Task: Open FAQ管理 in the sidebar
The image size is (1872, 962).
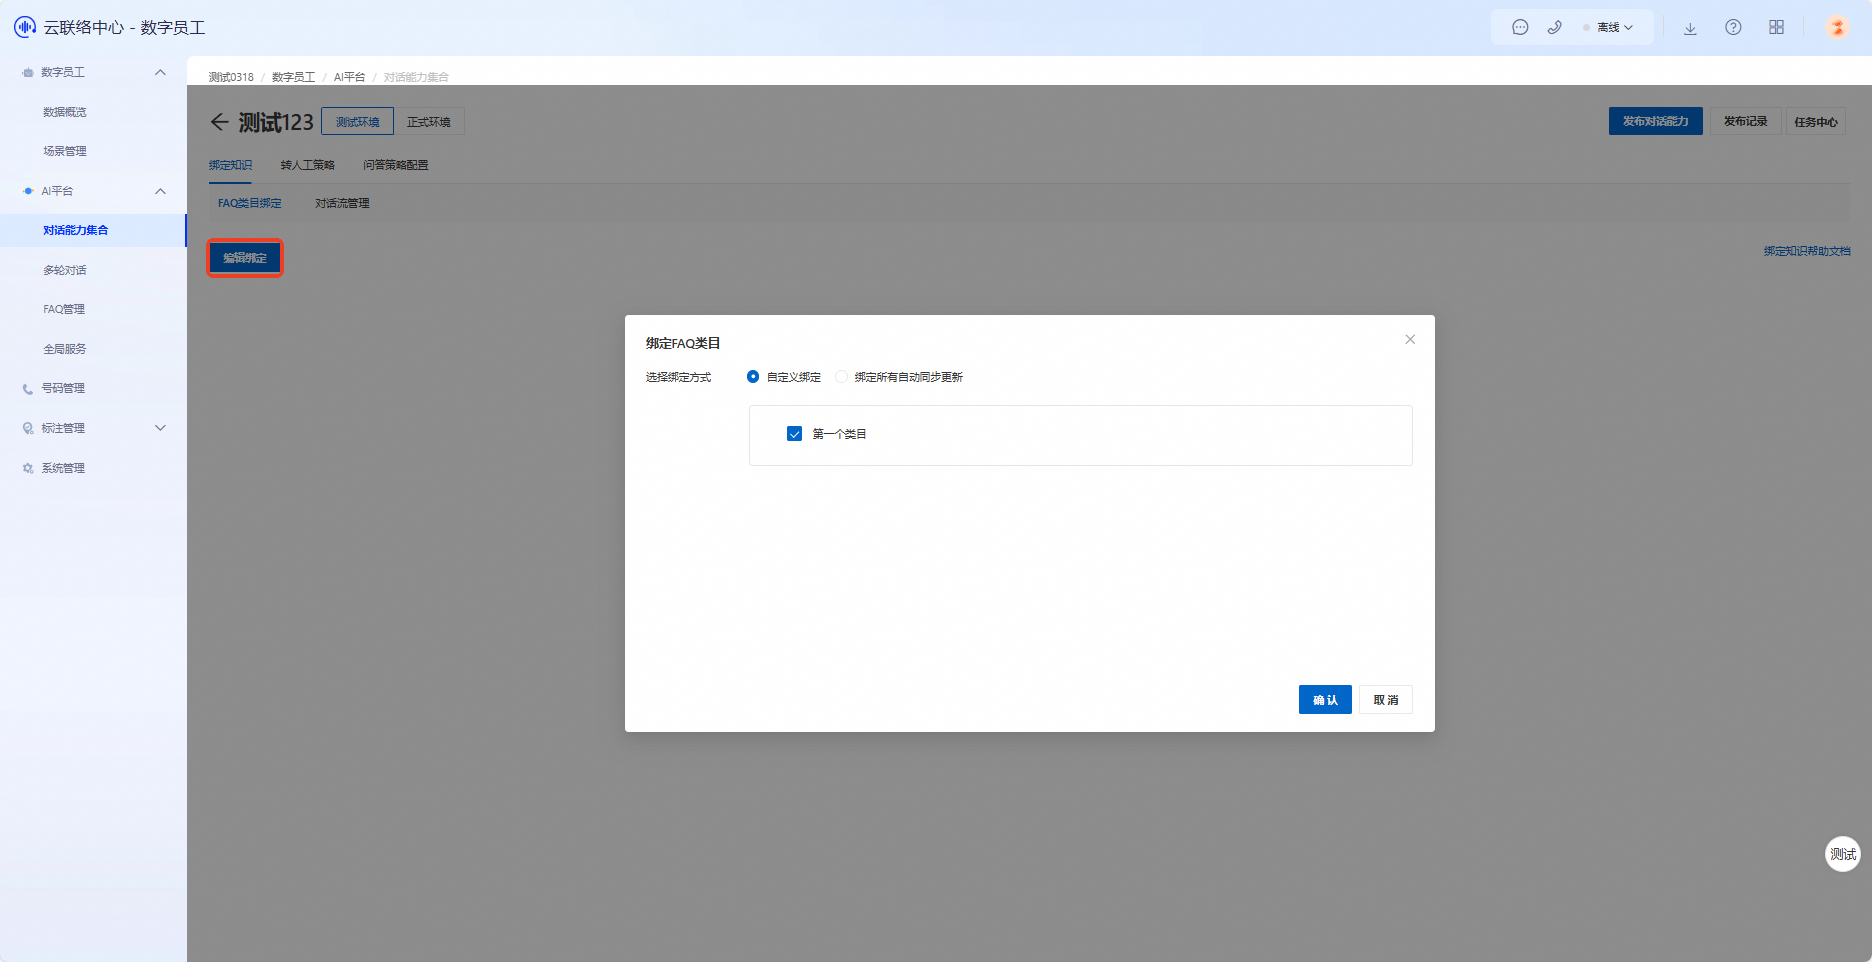Action: pos(64,309)
